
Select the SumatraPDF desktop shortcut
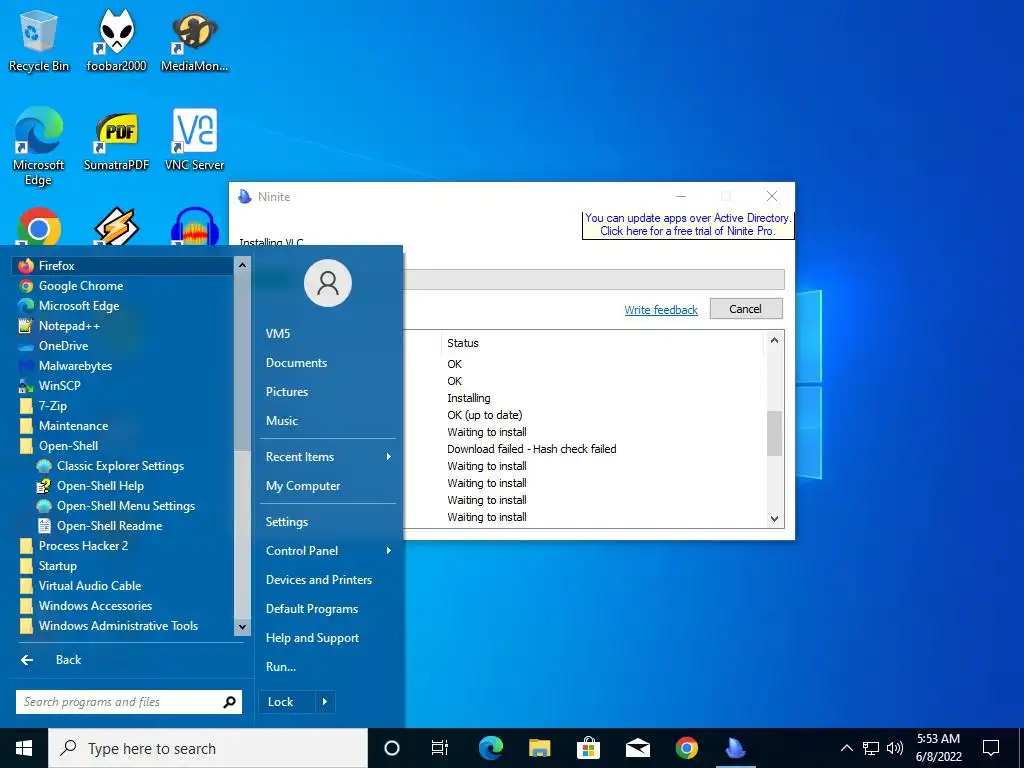click(116, 140)
